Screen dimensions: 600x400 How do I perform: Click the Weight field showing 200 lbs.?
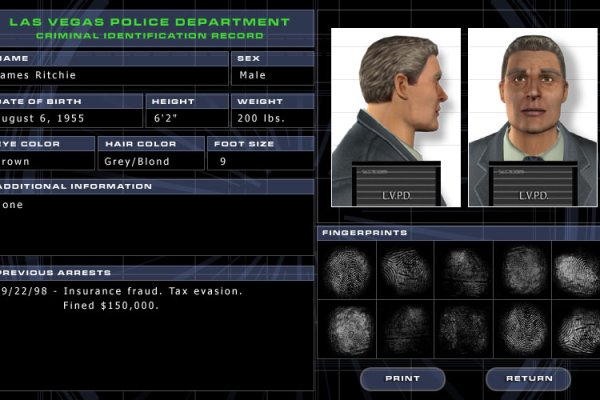pos(272,118)
